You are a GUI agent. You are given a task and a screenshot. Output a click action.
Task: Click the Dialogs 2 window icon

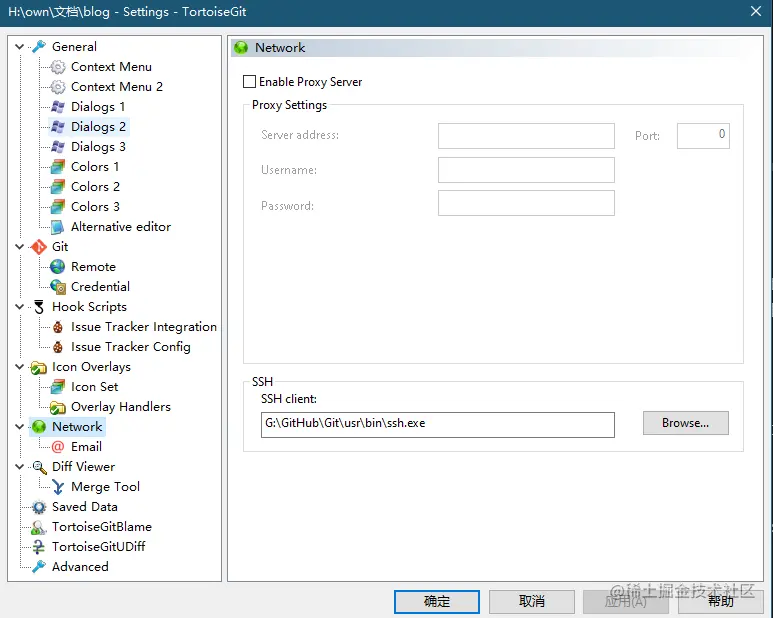click(58, 127)
